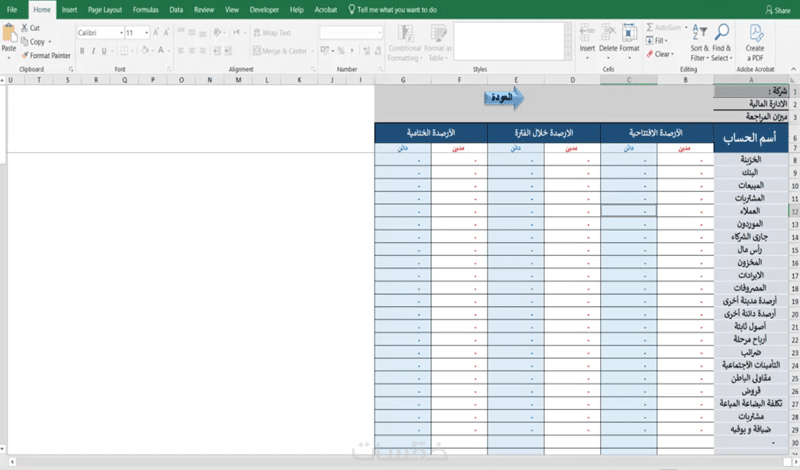Switch to the Insert tab
The height and width of the screenshot is (470, 800).
coord(69,10)
